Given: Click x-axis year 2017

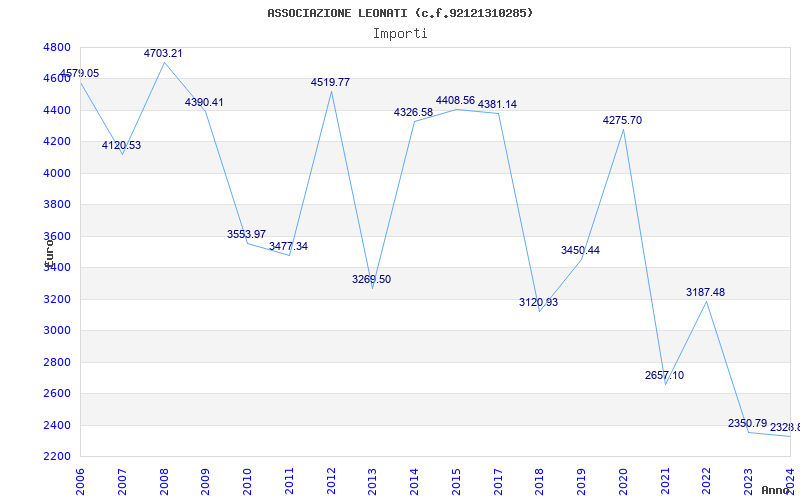Looking at the screenshot, I should [x=498, y=482].
